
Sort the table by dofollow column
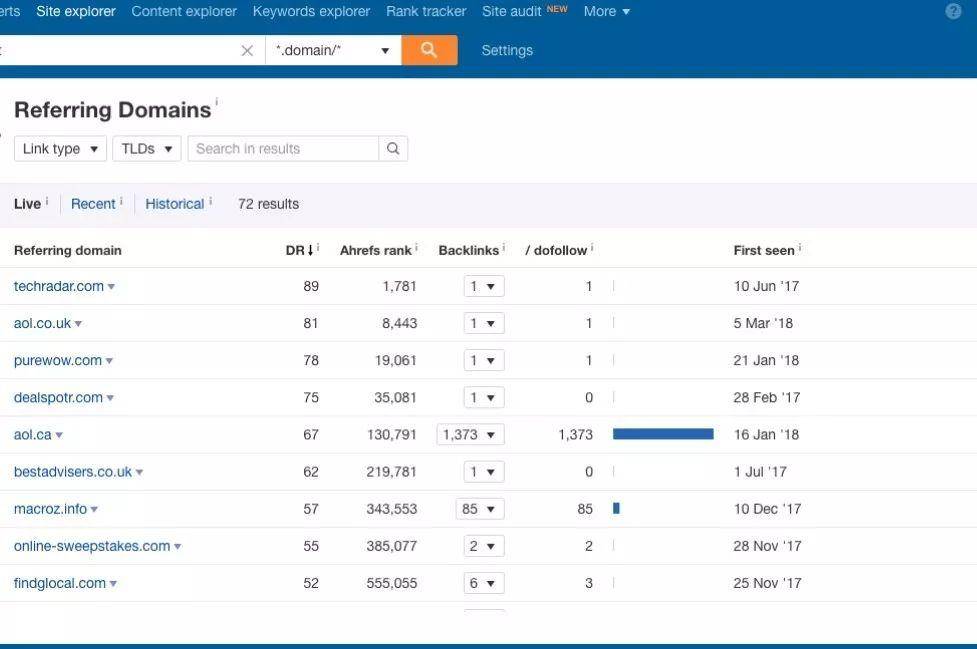tap(556, 250)
